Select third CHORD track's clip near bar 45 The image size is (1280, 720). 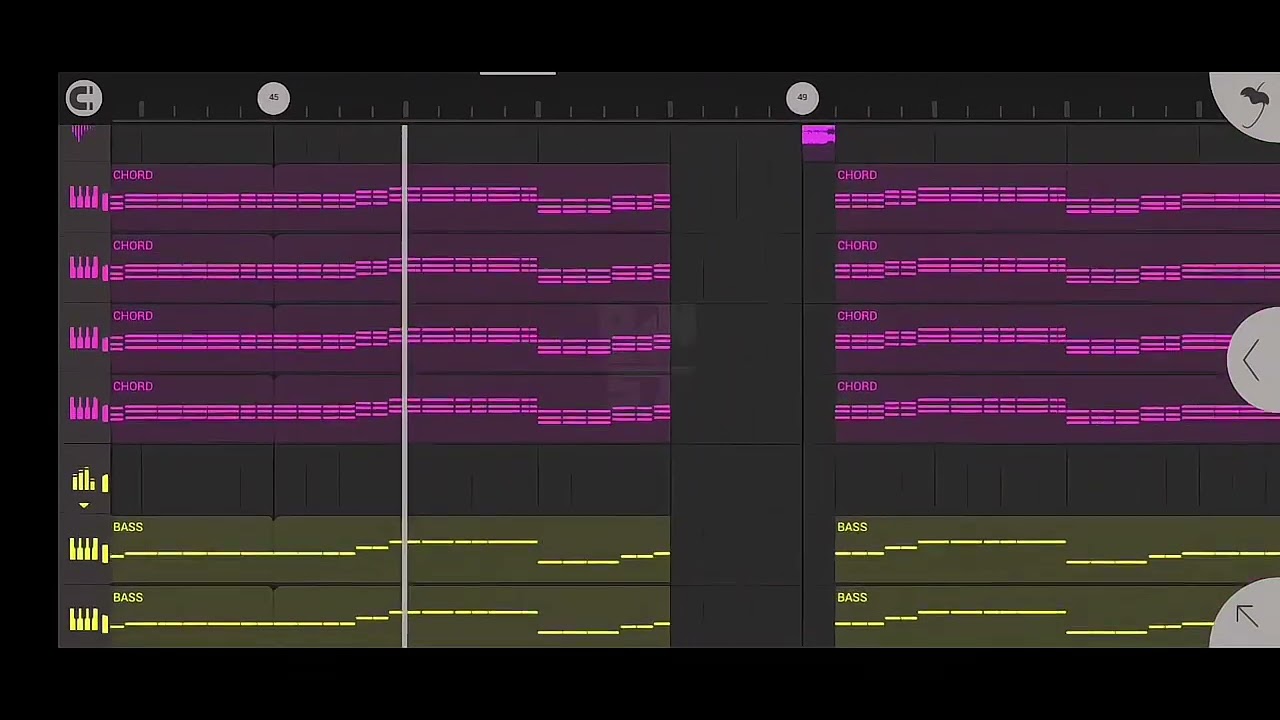[x=391, y=338]
